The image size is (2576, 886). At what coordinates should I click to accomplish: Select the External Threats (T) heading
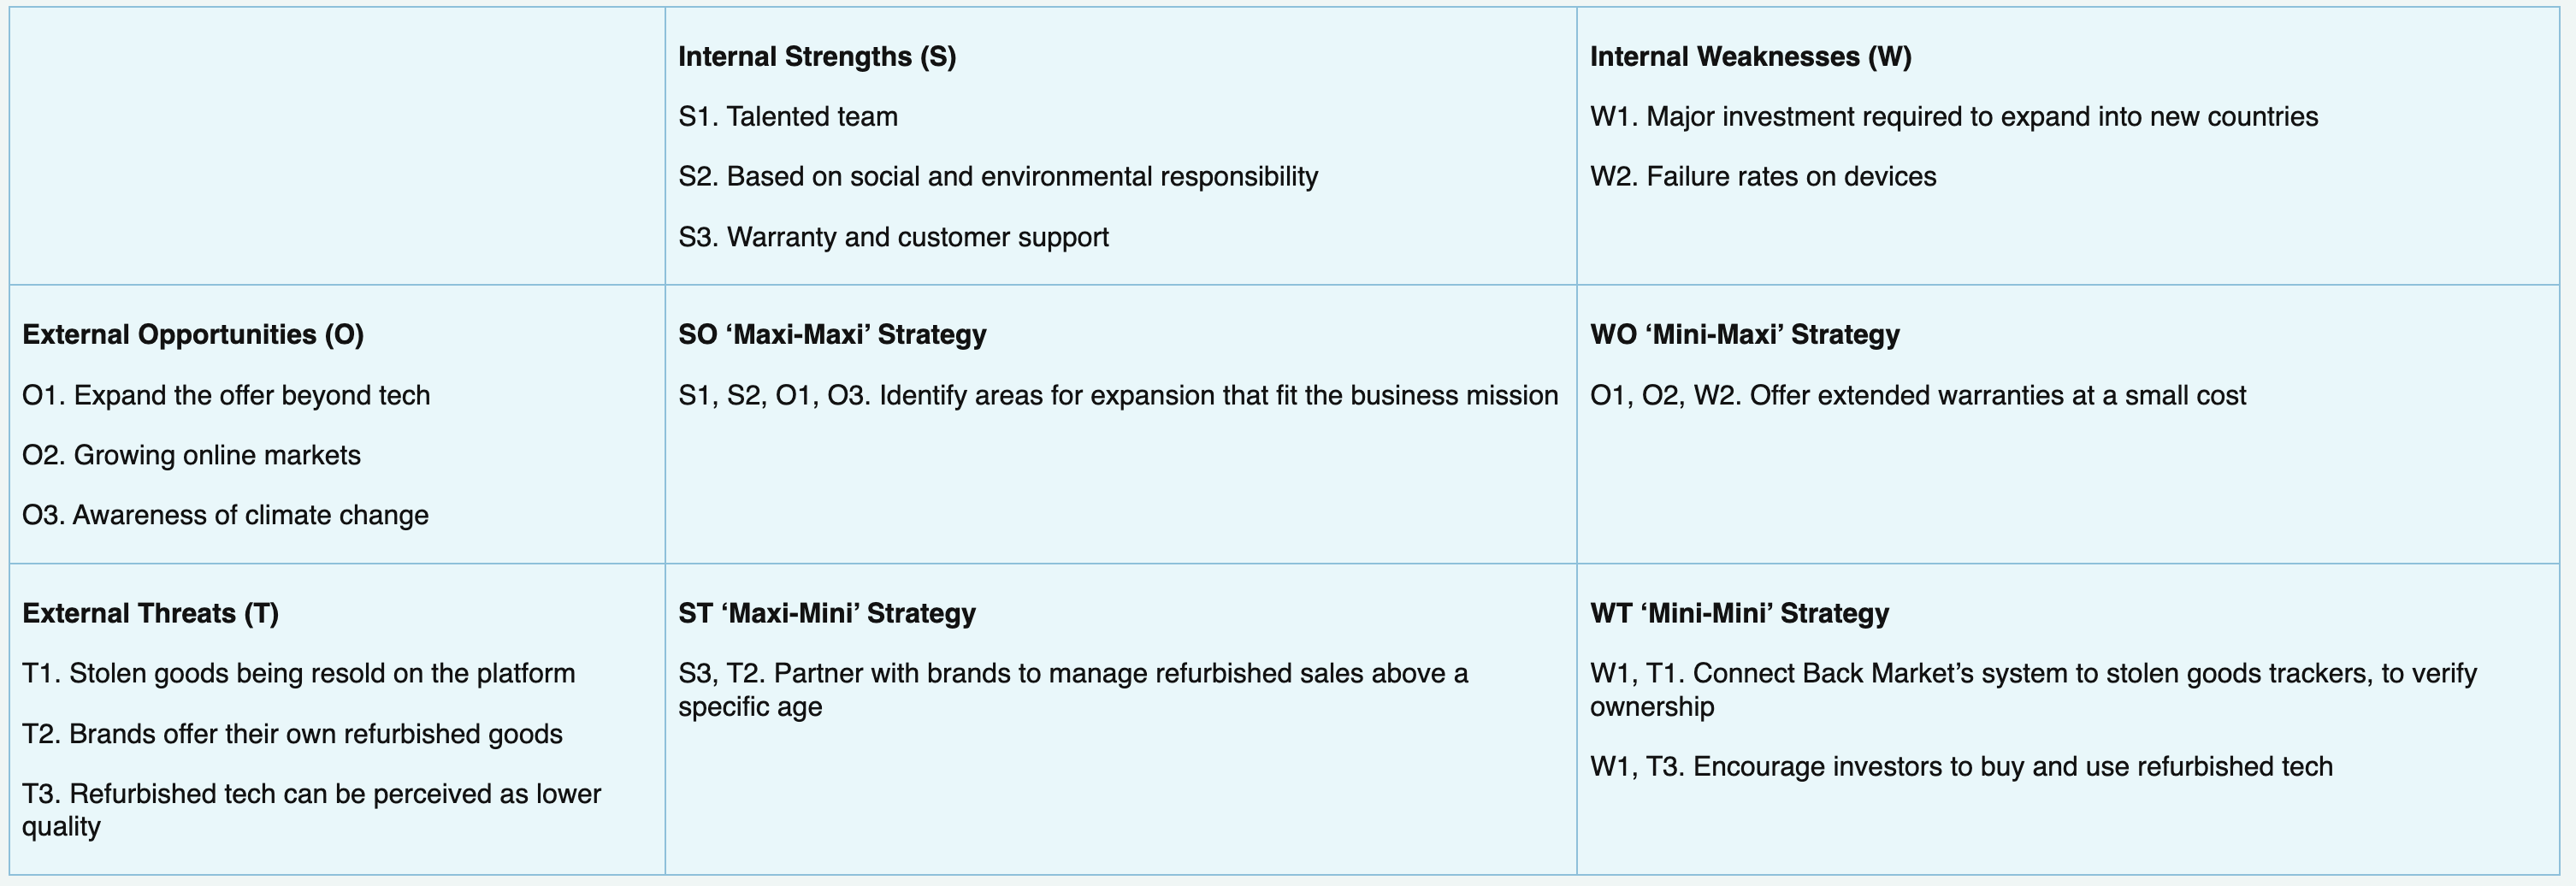(x=150, y=613)
